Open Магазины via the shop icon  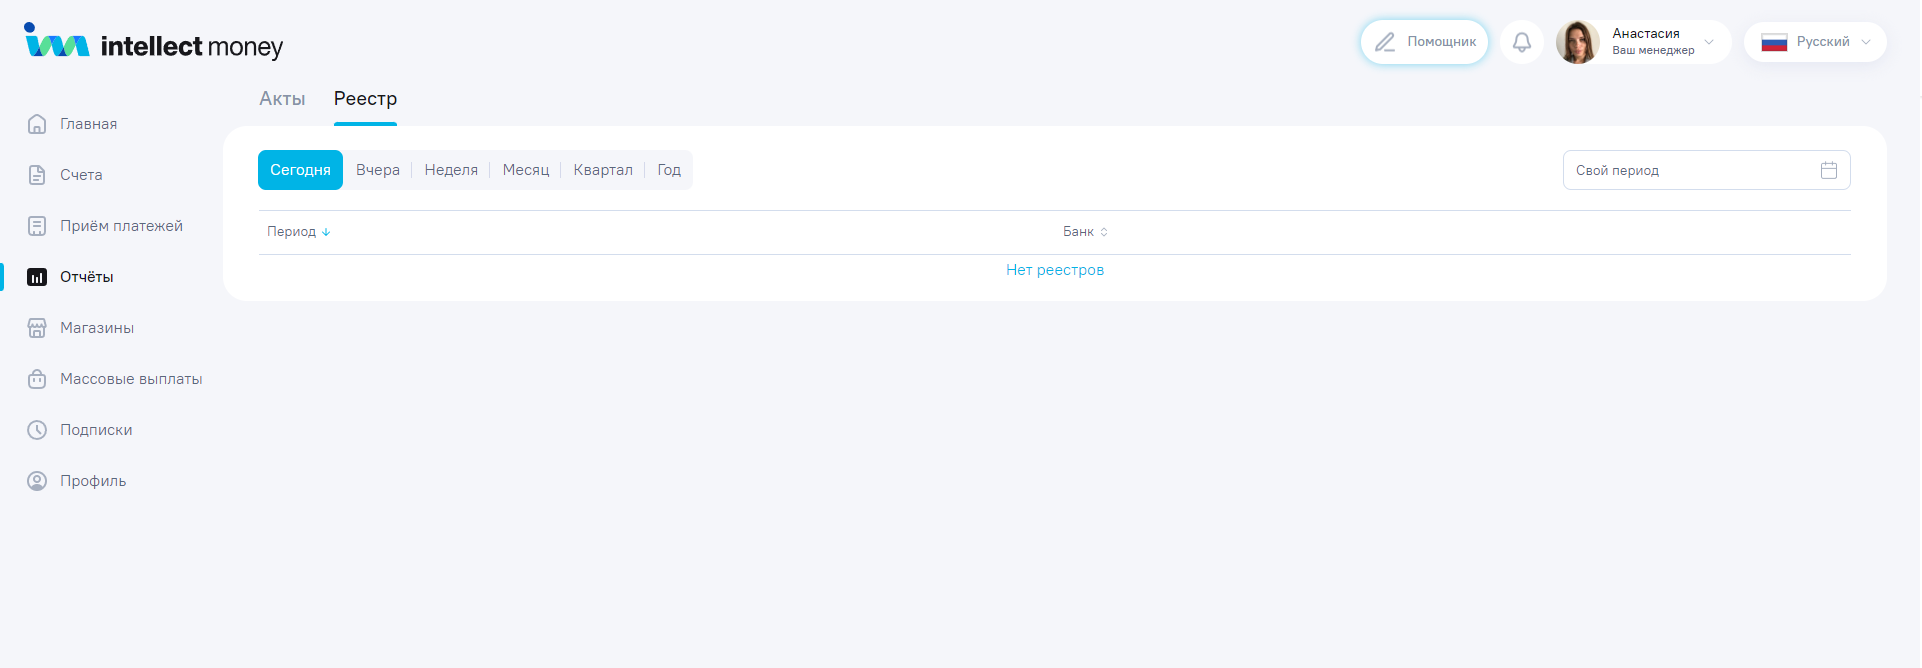coord(37,328)
